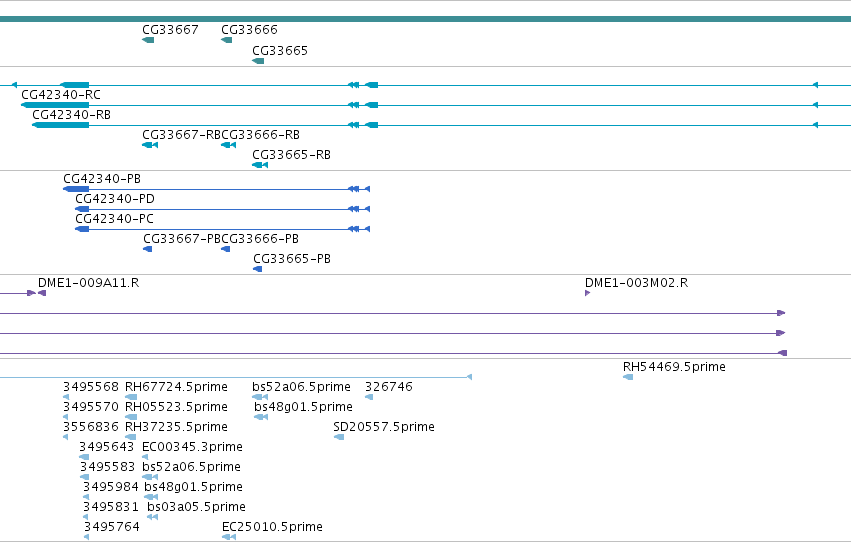Click the CG33665-PB protein label
The image size is (851, 542).
292,259
